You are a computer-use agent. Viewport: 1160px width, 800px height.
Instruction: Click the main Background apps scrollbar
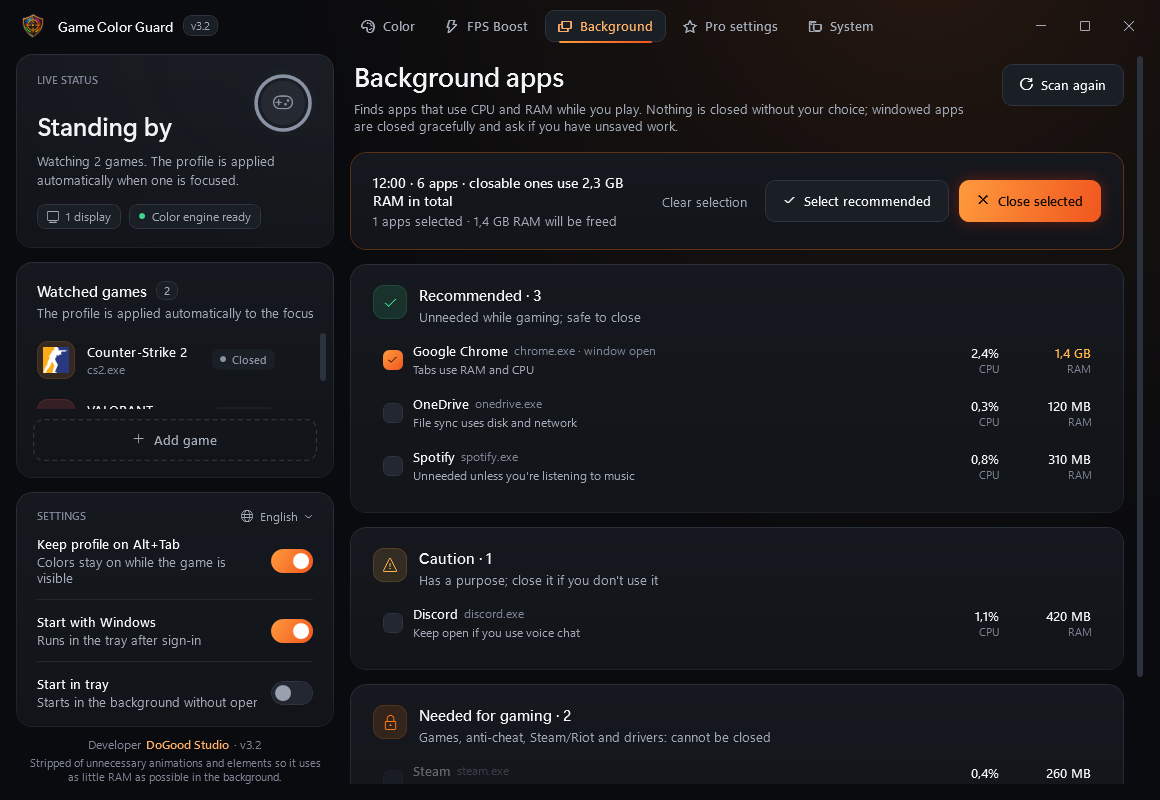[1139, 366]
